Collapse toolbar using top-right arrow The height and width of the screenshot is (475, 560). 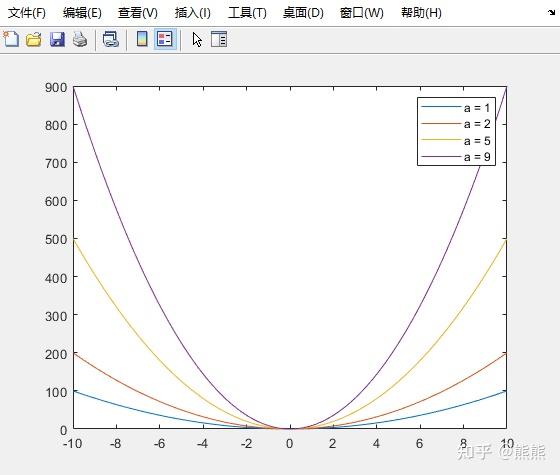pyautogui.click(x=551, y=12)
